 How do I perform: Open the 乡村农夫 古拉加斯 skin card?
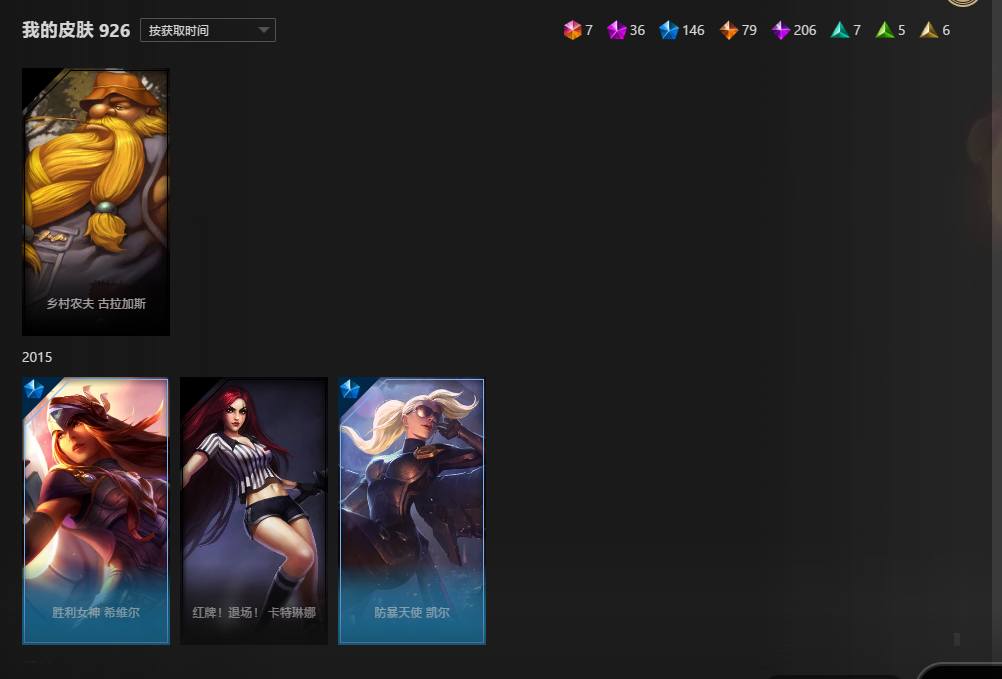(96, 202)
